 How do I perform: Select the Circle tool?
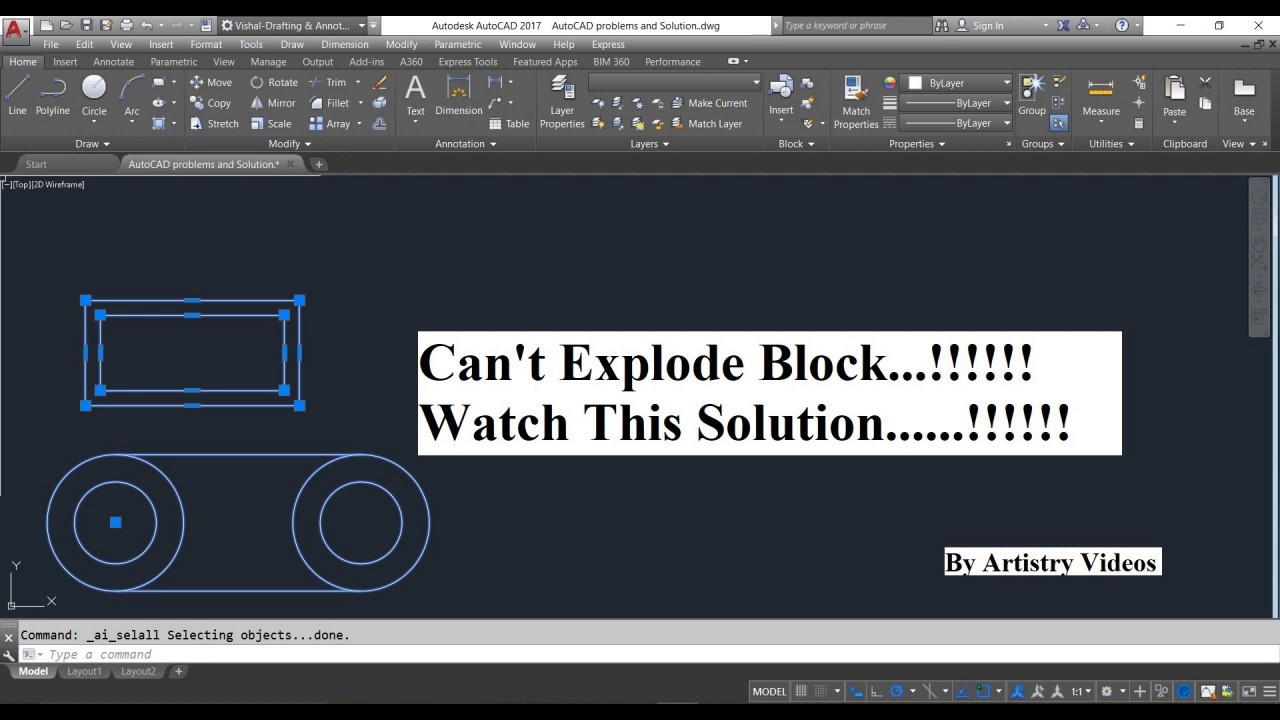pos(94,97)
